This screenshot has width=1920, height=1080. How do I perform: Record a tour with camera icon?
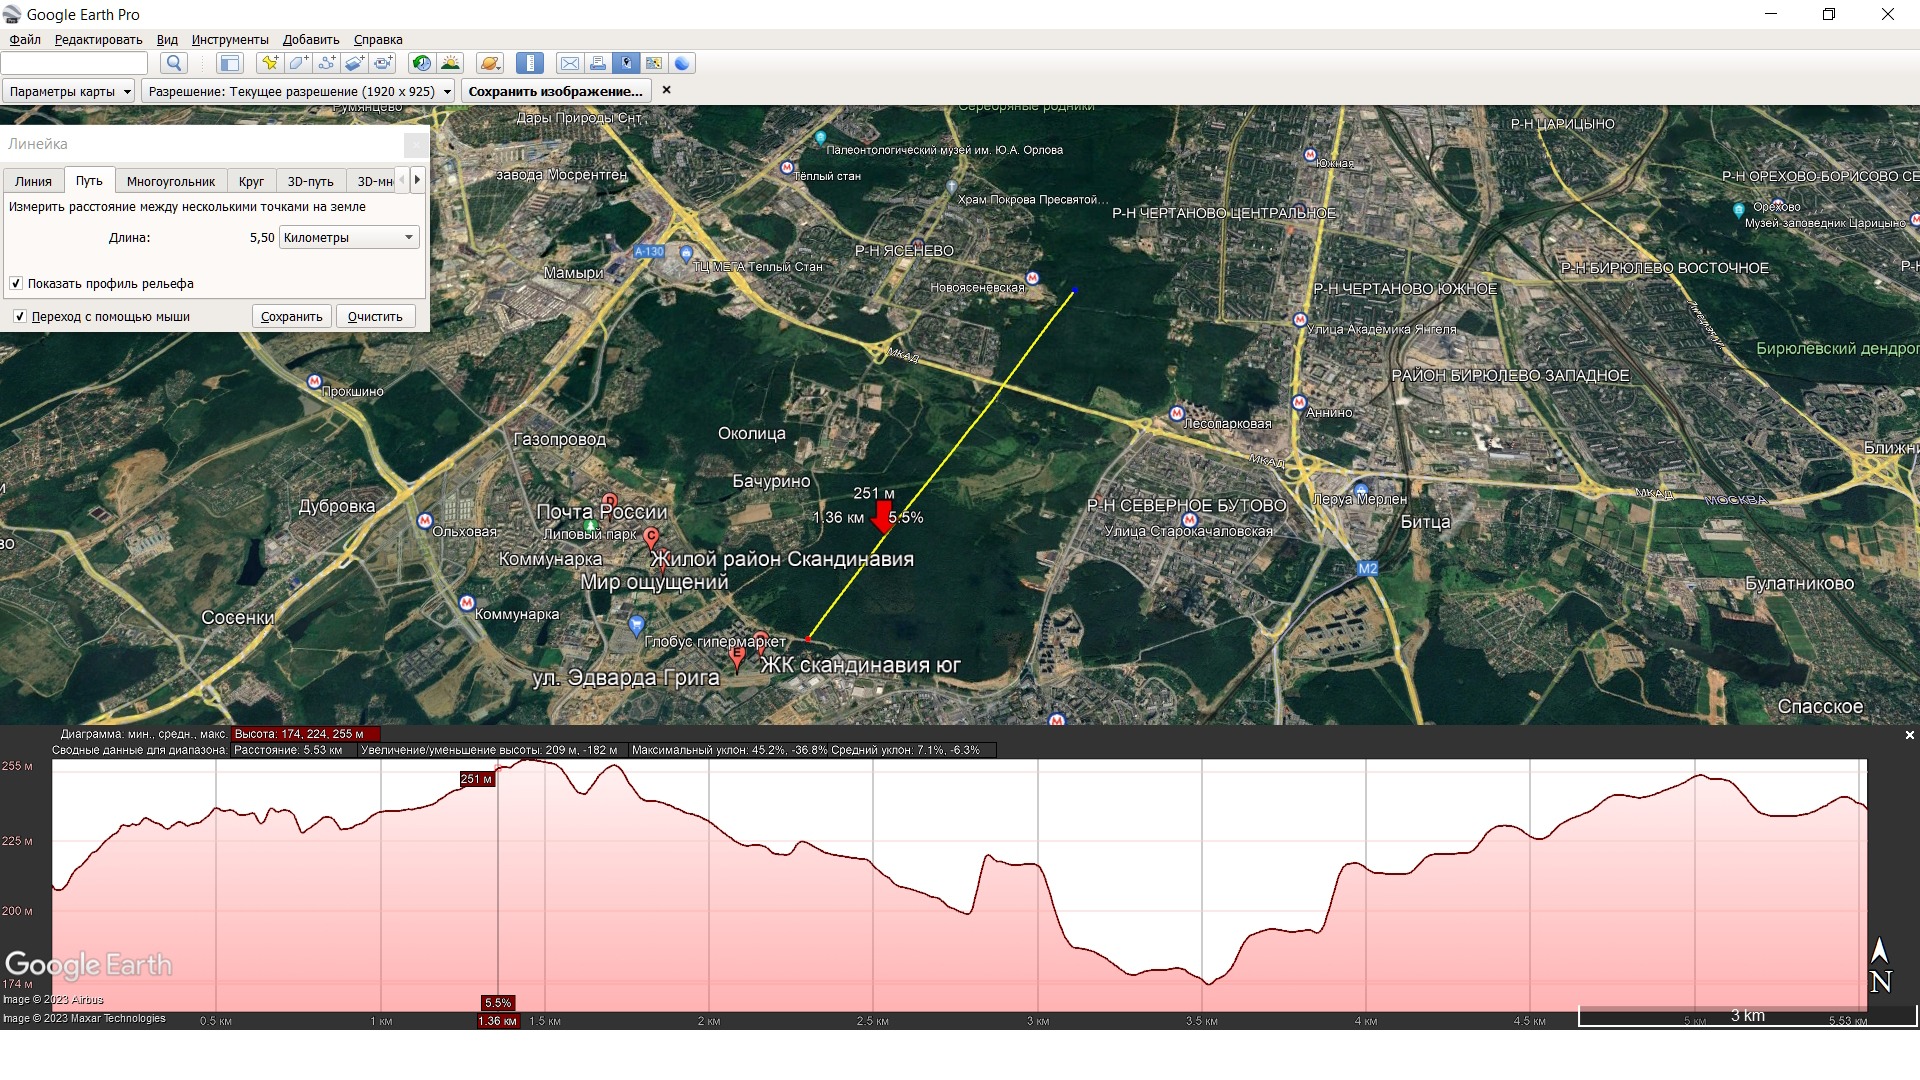pos(384,63)
